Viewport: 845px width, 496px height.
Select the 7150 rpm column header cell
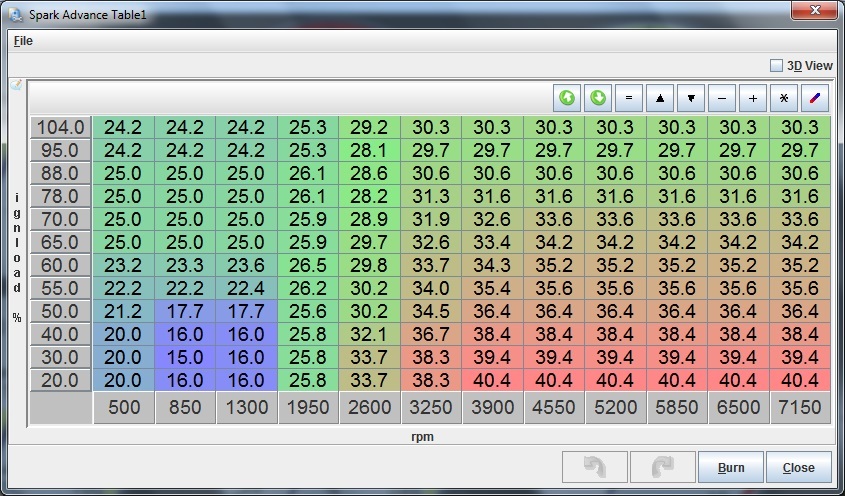click(800, 408)
